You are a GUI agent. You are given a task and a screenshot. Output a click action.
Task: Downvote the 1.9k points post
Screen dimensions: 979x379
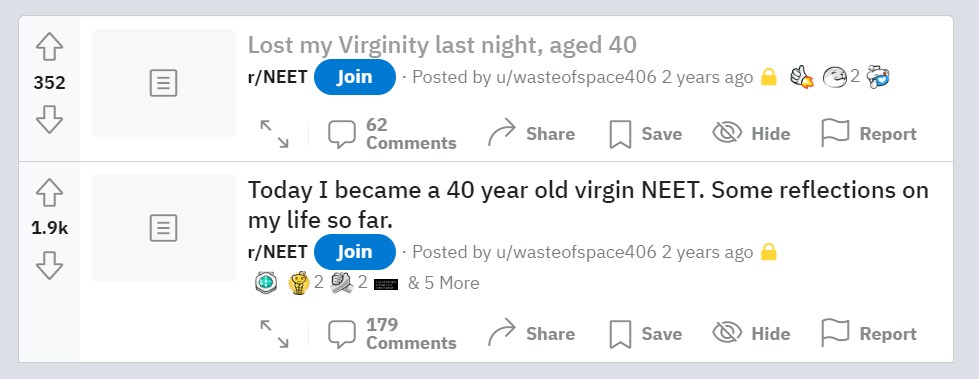tap(49, 265)
